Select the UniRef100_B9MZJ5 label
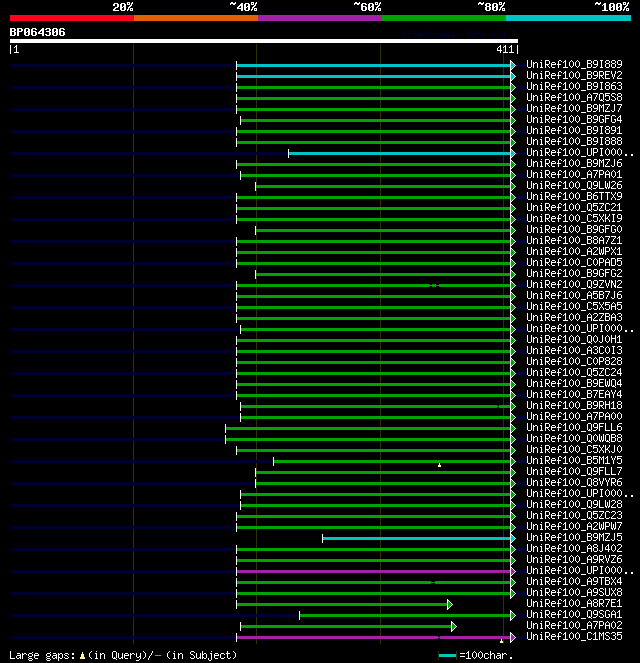The height and width of the screenshot is (663, 640). 574,537
